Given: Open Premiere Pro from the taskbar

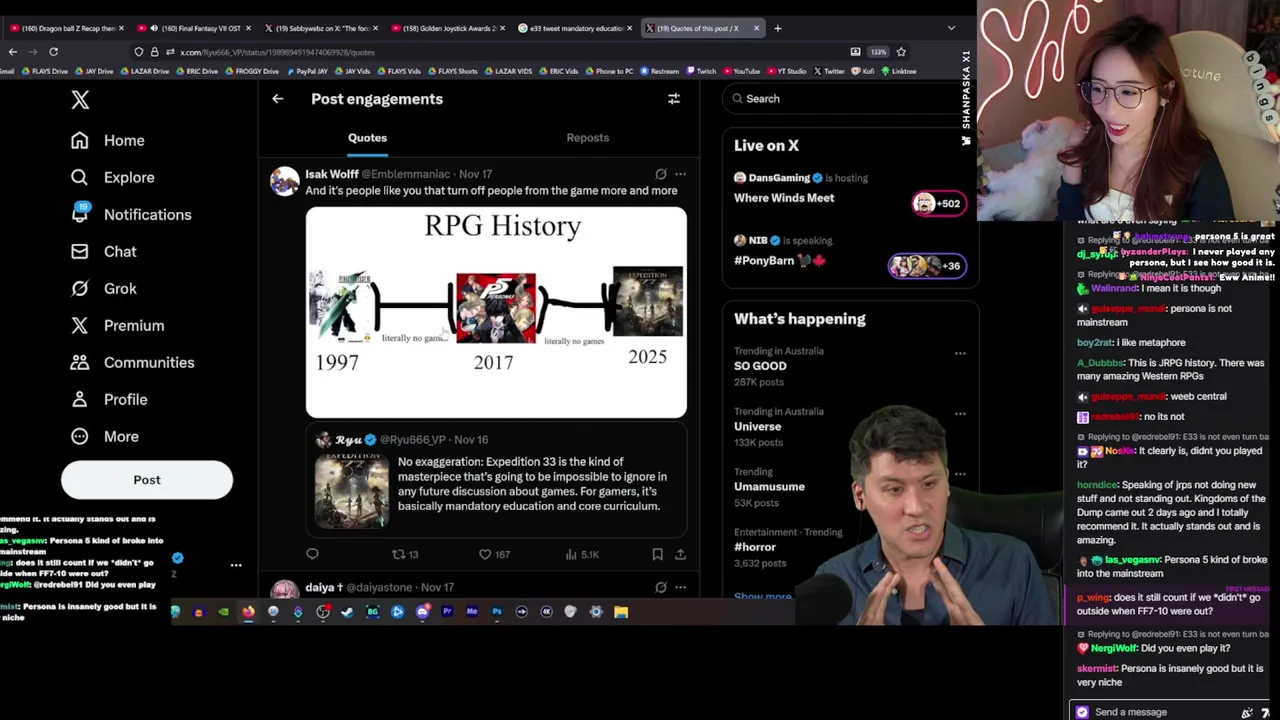Looking at the screenshot, I should point(447,612).
